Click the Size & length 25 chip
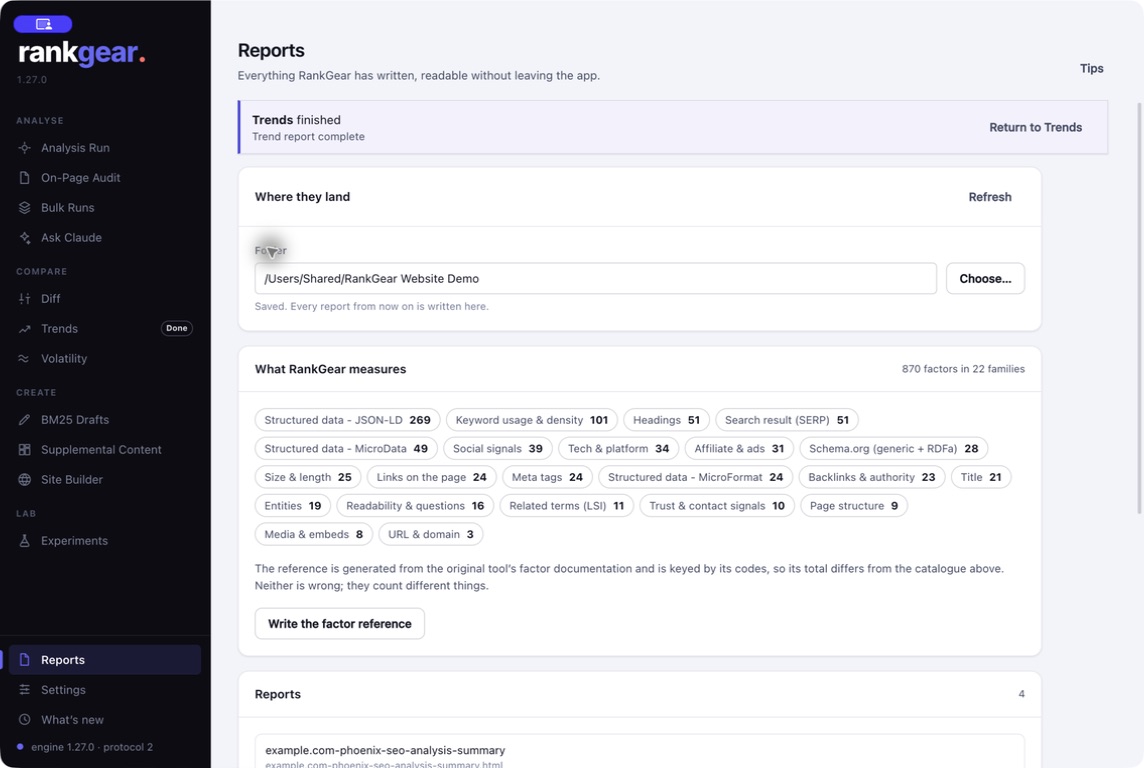 tap(308, 477)
